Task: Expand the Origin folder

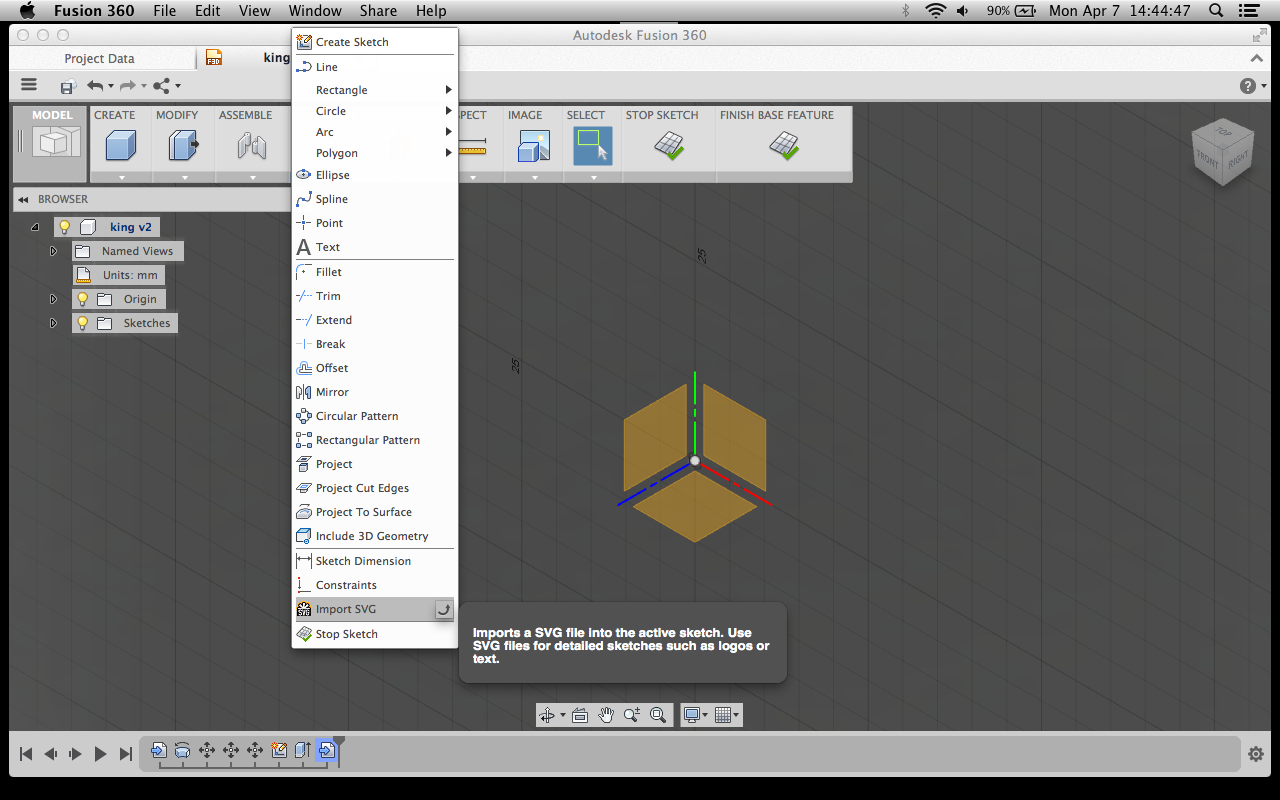Action: click(53, 299)
